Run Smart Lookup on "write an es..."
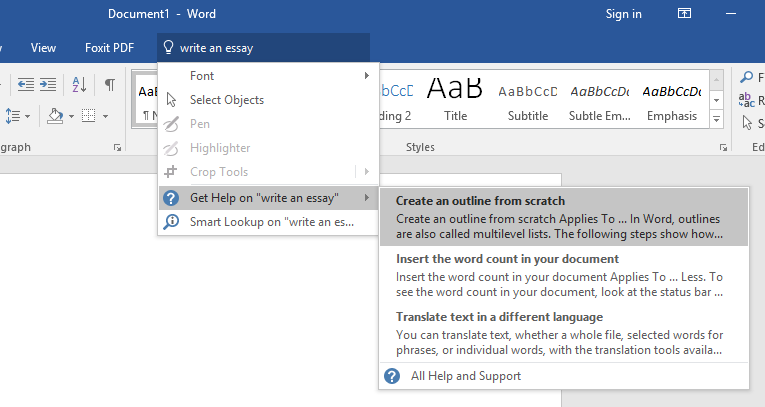 [268, 222]
